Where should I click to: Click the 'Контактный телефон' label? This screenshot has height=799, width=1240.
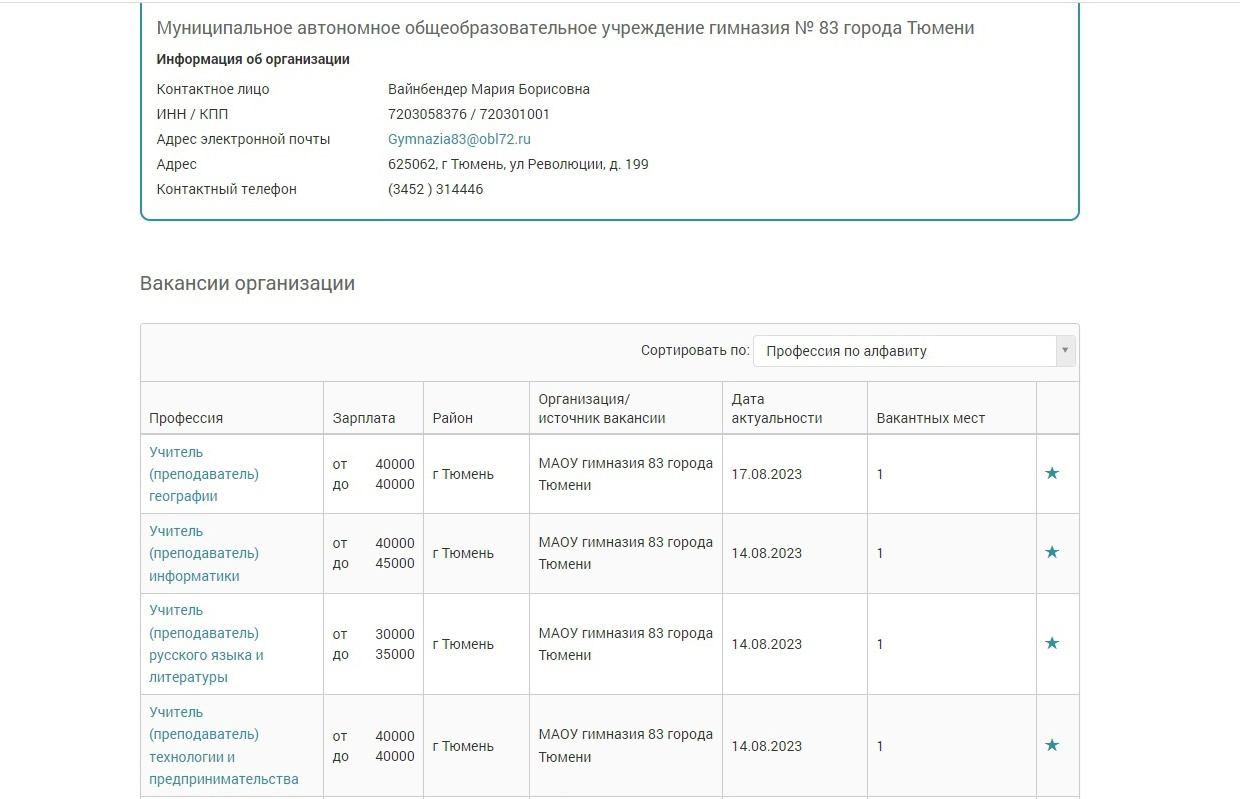click(x=227, y=189)
